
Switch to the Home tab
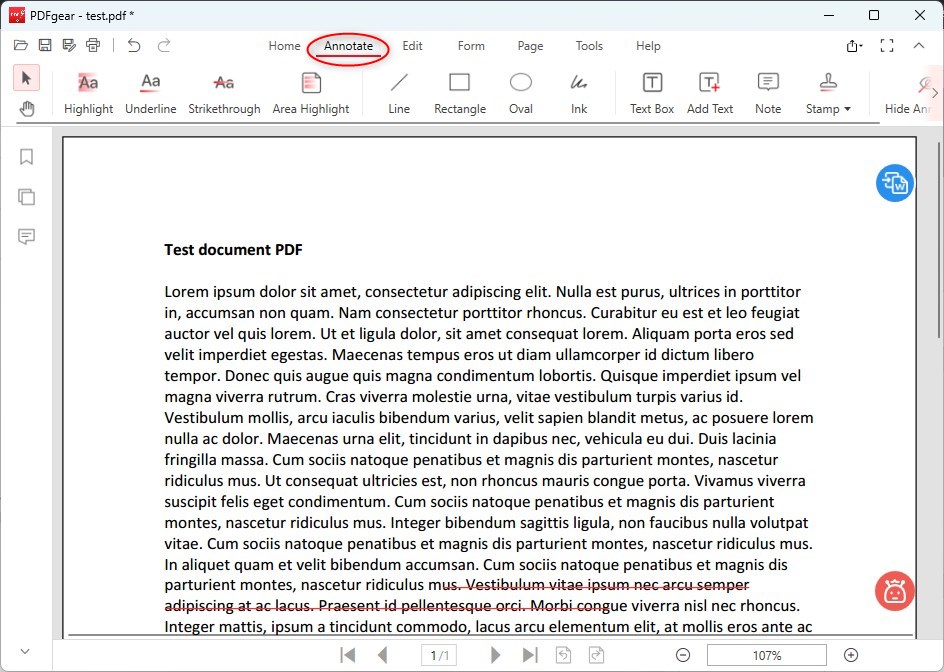(284, 46)
